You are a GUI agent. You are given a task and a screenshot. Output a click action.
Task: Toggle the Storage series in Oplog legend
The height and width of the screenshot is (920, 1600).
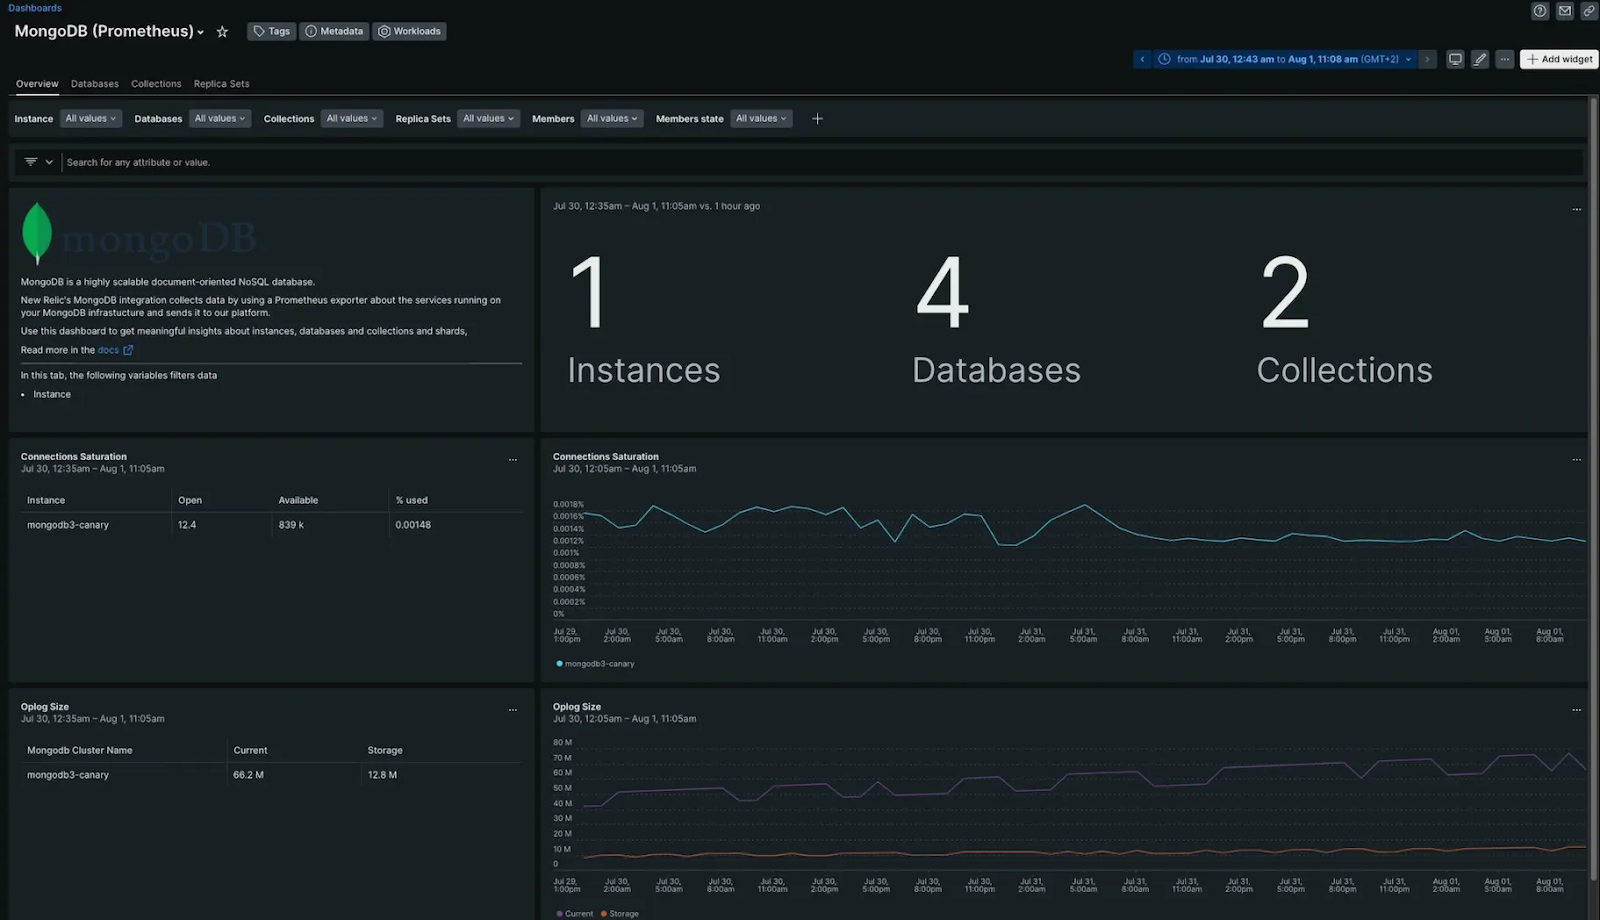click(x=619, y=914)
